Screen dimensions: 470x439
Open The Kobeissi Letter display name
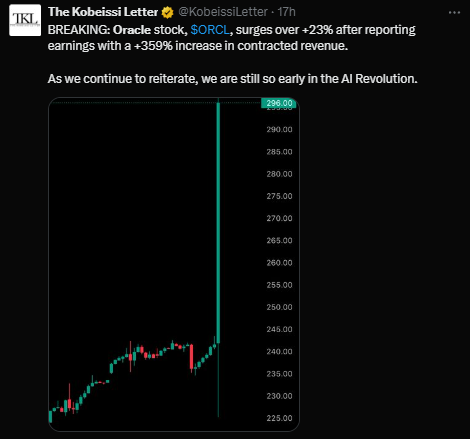tap(103, 12)
